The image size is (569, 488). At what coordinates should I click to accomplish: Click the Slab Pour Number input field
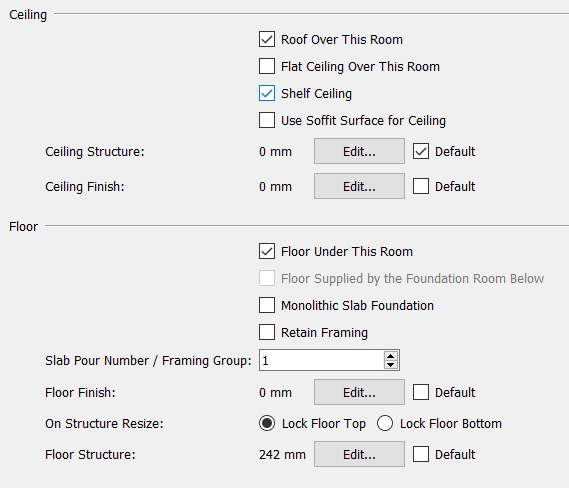322,360
